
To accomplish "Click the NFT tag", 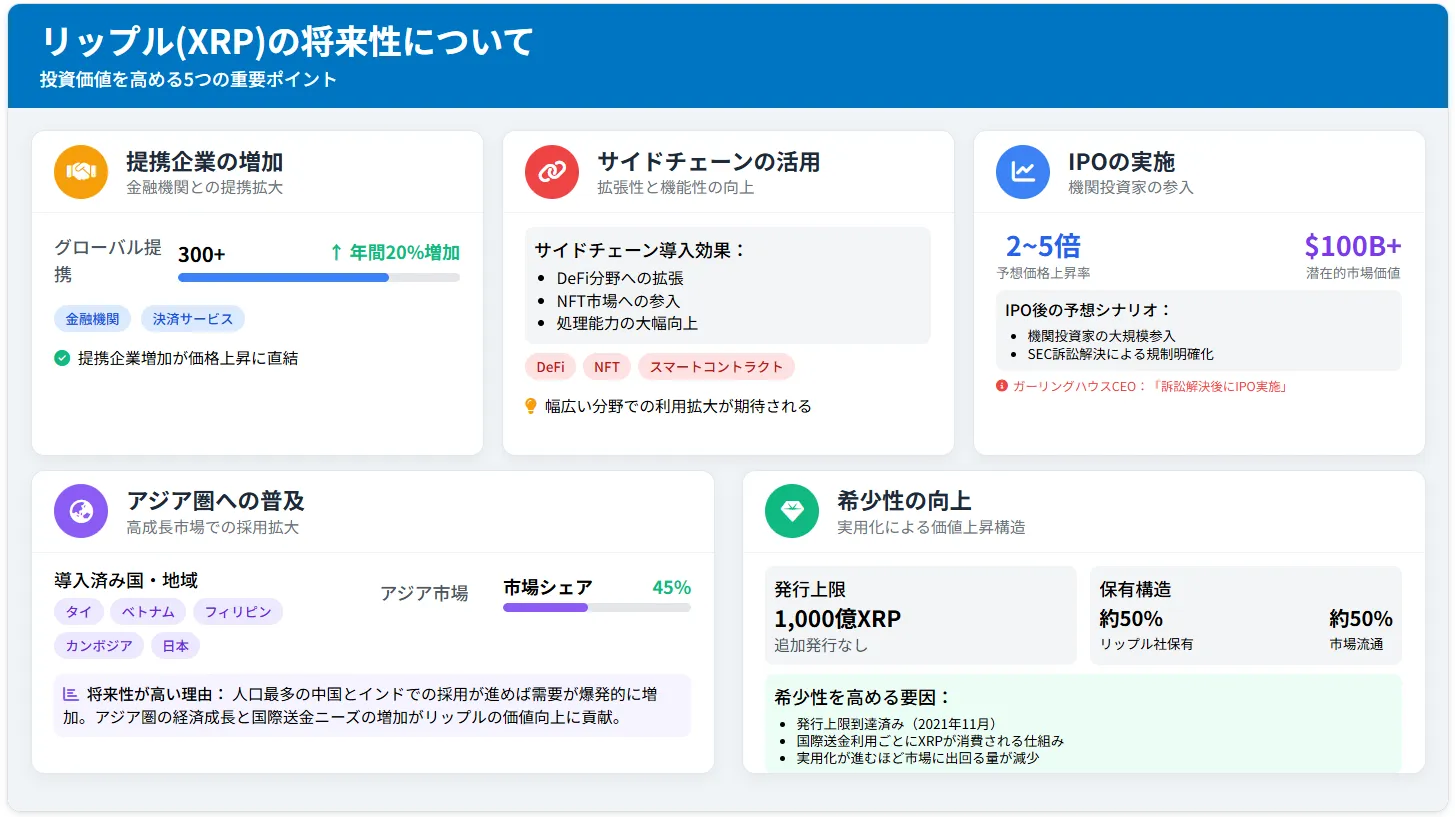I will (606, 366).
